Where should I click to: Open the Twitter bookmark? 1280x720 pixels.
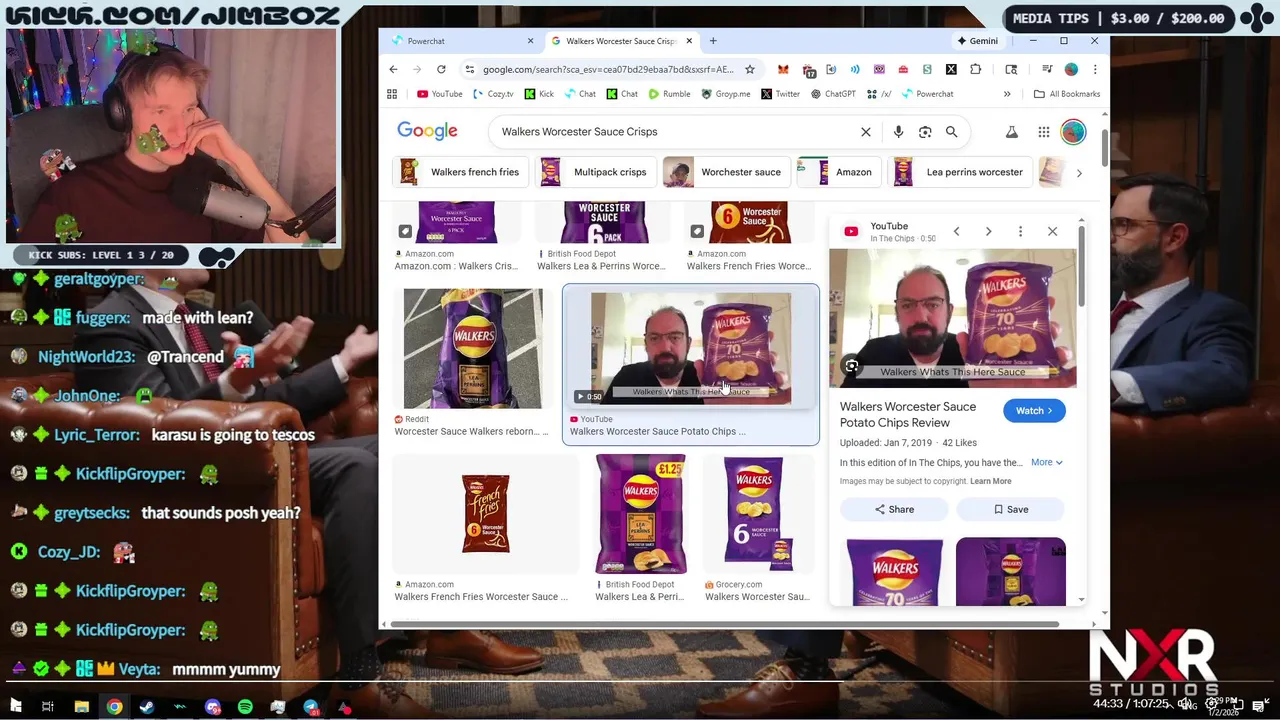pyautogui.click(x=780, y=94)
